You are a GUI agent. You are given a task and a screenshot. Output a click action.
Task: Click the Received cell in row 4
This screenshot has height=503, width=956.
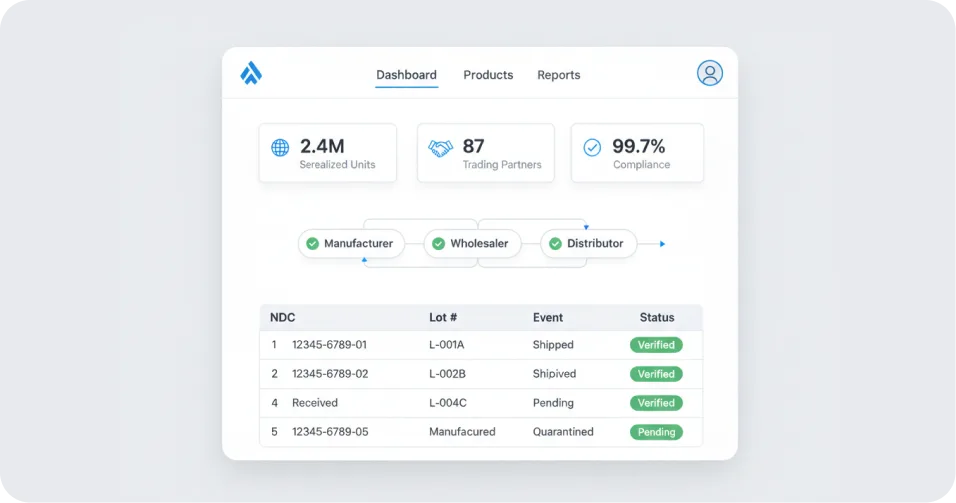pos(315,403)
